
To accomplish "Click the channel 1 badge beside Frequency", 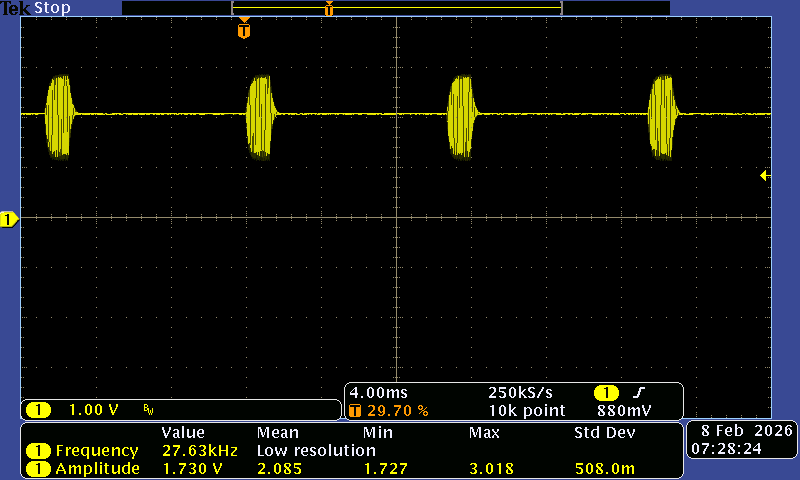I will point(38,451).
